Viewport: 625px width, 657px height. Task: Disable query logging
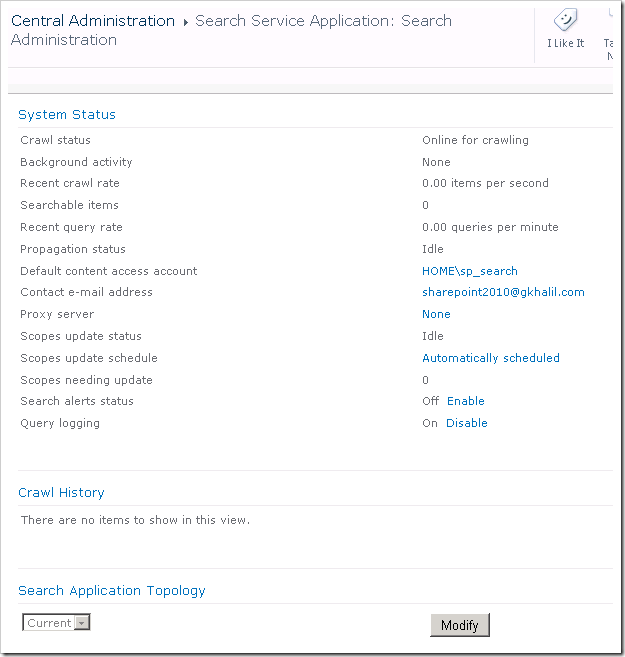pos(467,423)
